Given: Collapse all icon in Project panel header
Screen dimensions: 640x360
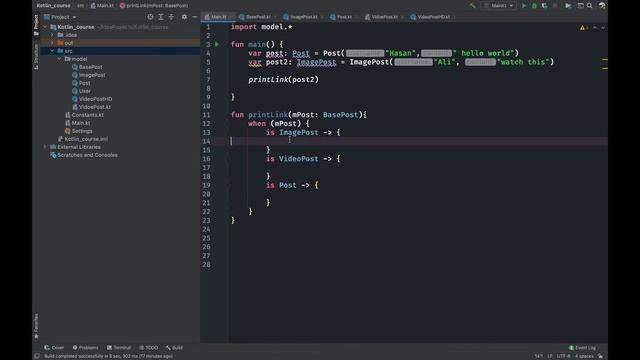Looking at the screenshot, I should click(171, 17).
